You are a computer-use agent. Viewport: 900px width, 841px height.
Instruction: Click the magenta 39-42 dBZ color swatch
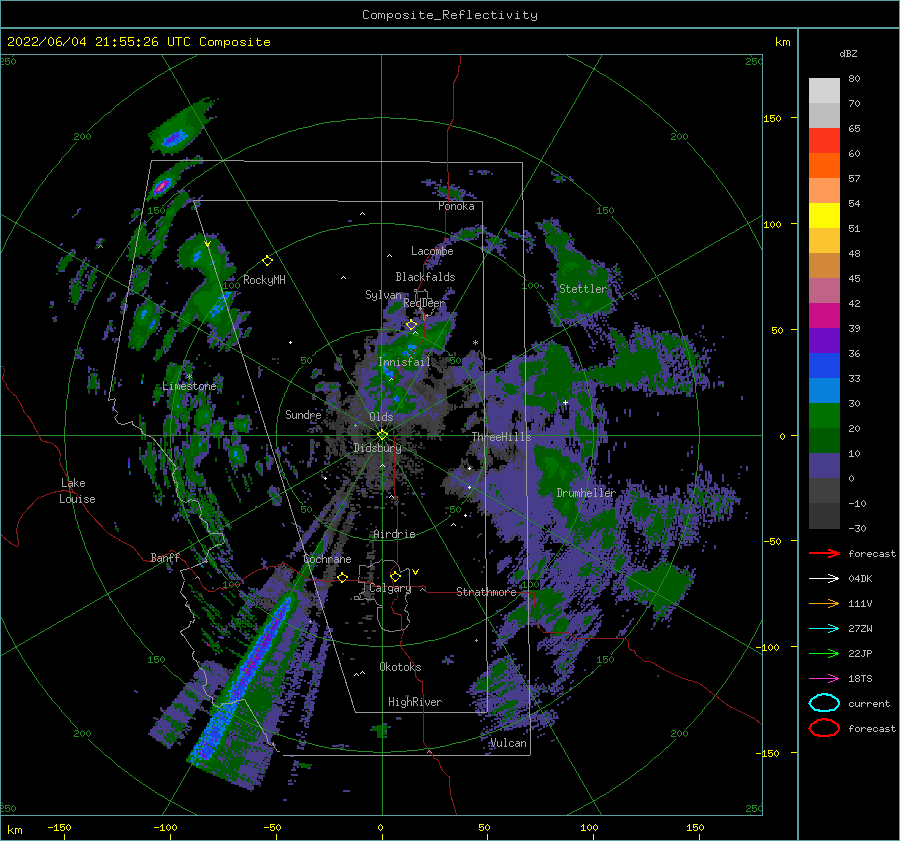click(x=824, y=316)
